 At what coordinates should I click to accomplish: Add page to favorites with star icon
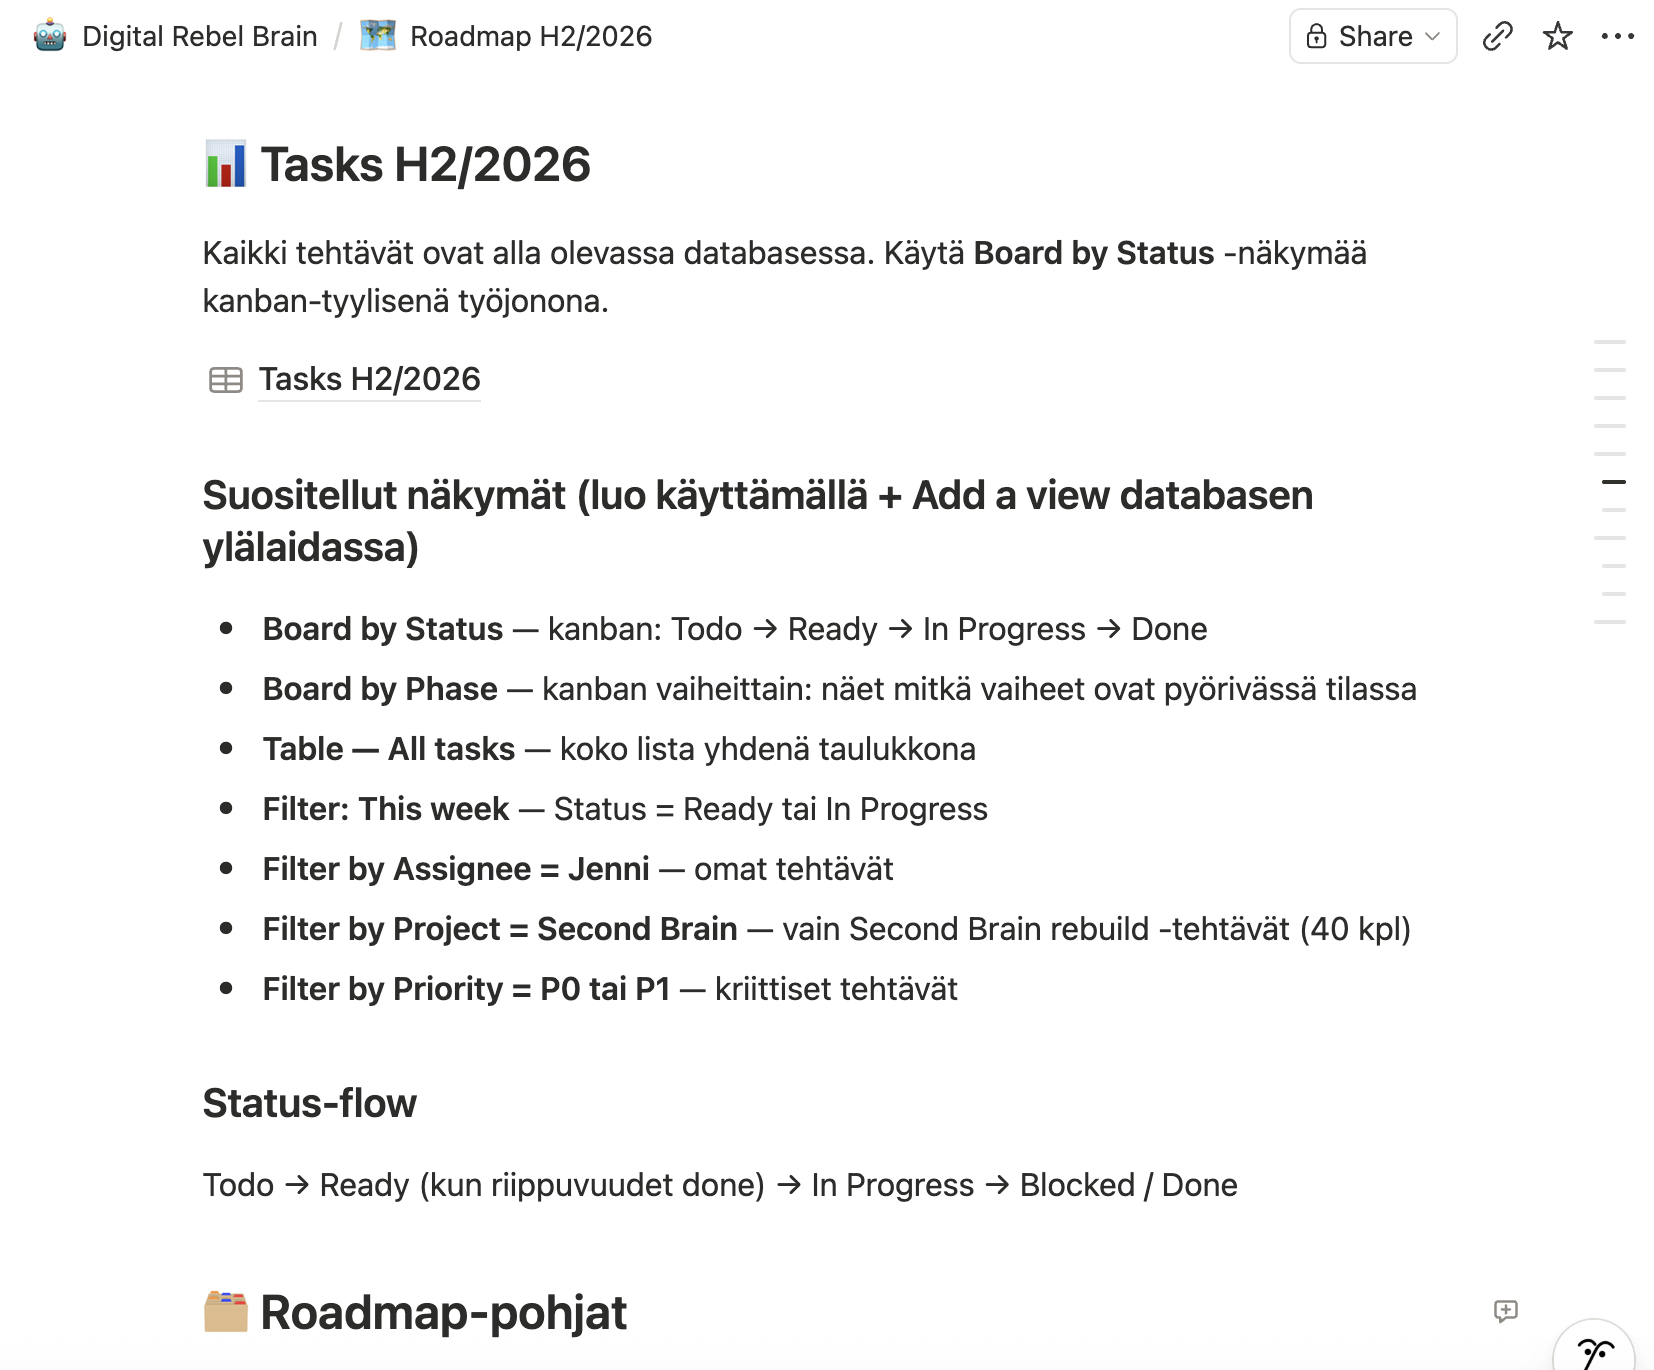tap(1557, 36)
